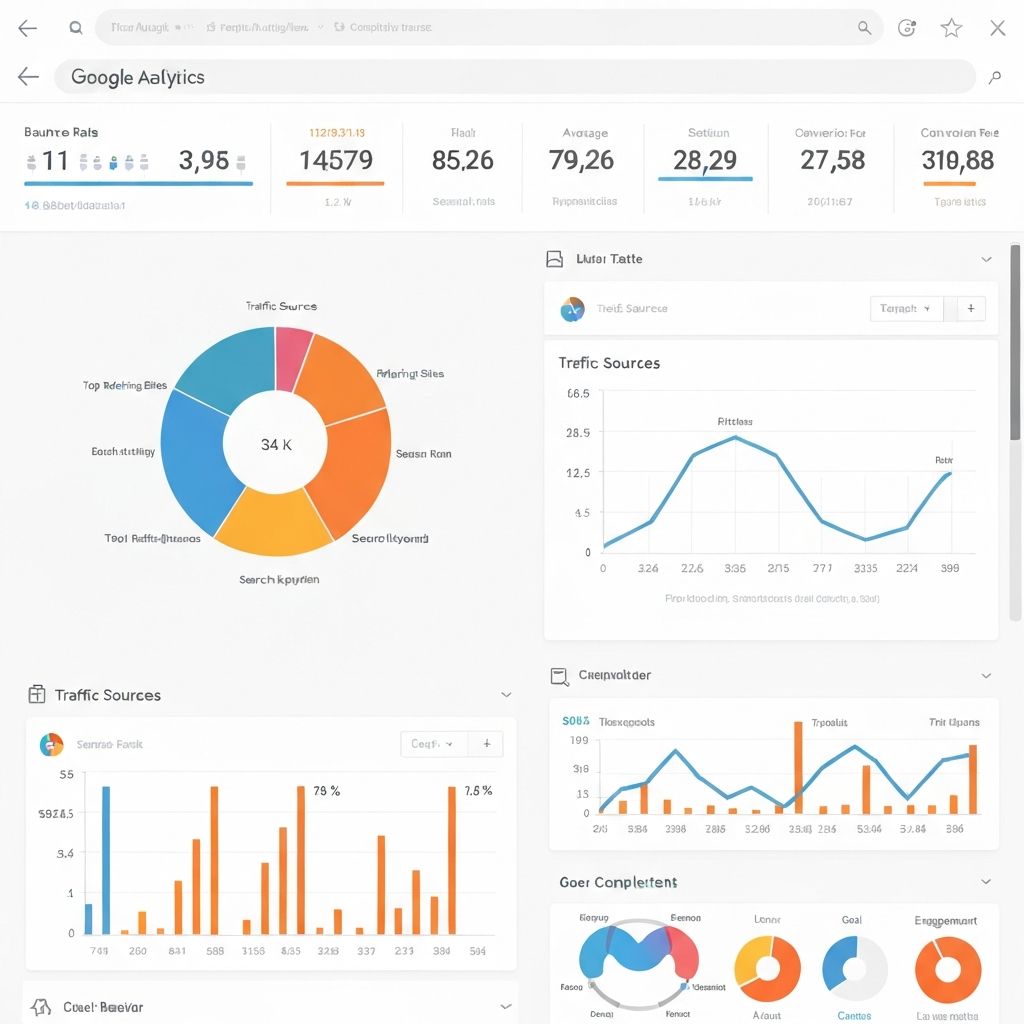Click the Traffic Sources section panel icon
Viewport: 1024px width, 1024px height.
[37, 694]
